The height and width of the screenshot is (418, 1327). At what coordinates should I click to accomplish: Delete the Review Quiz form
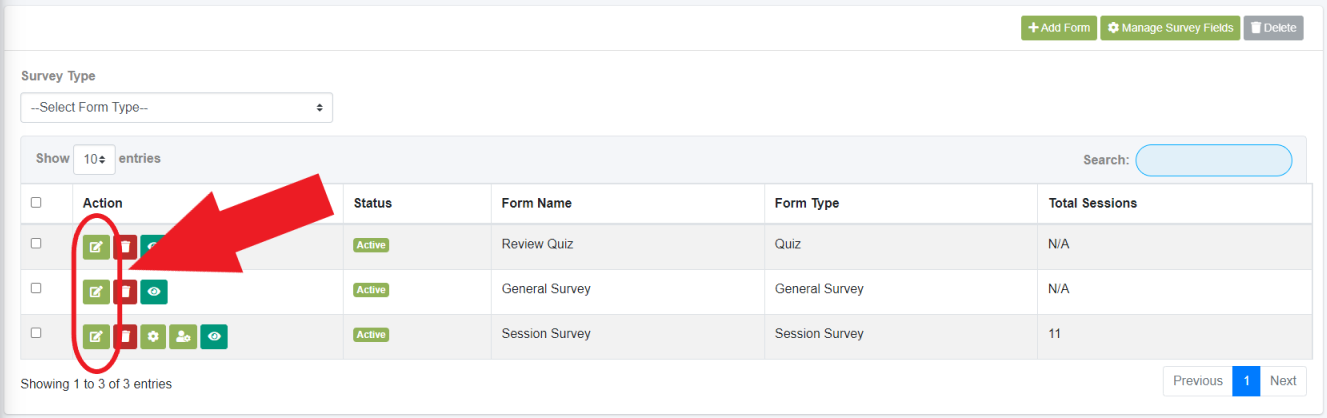click(x=125, y=246)
